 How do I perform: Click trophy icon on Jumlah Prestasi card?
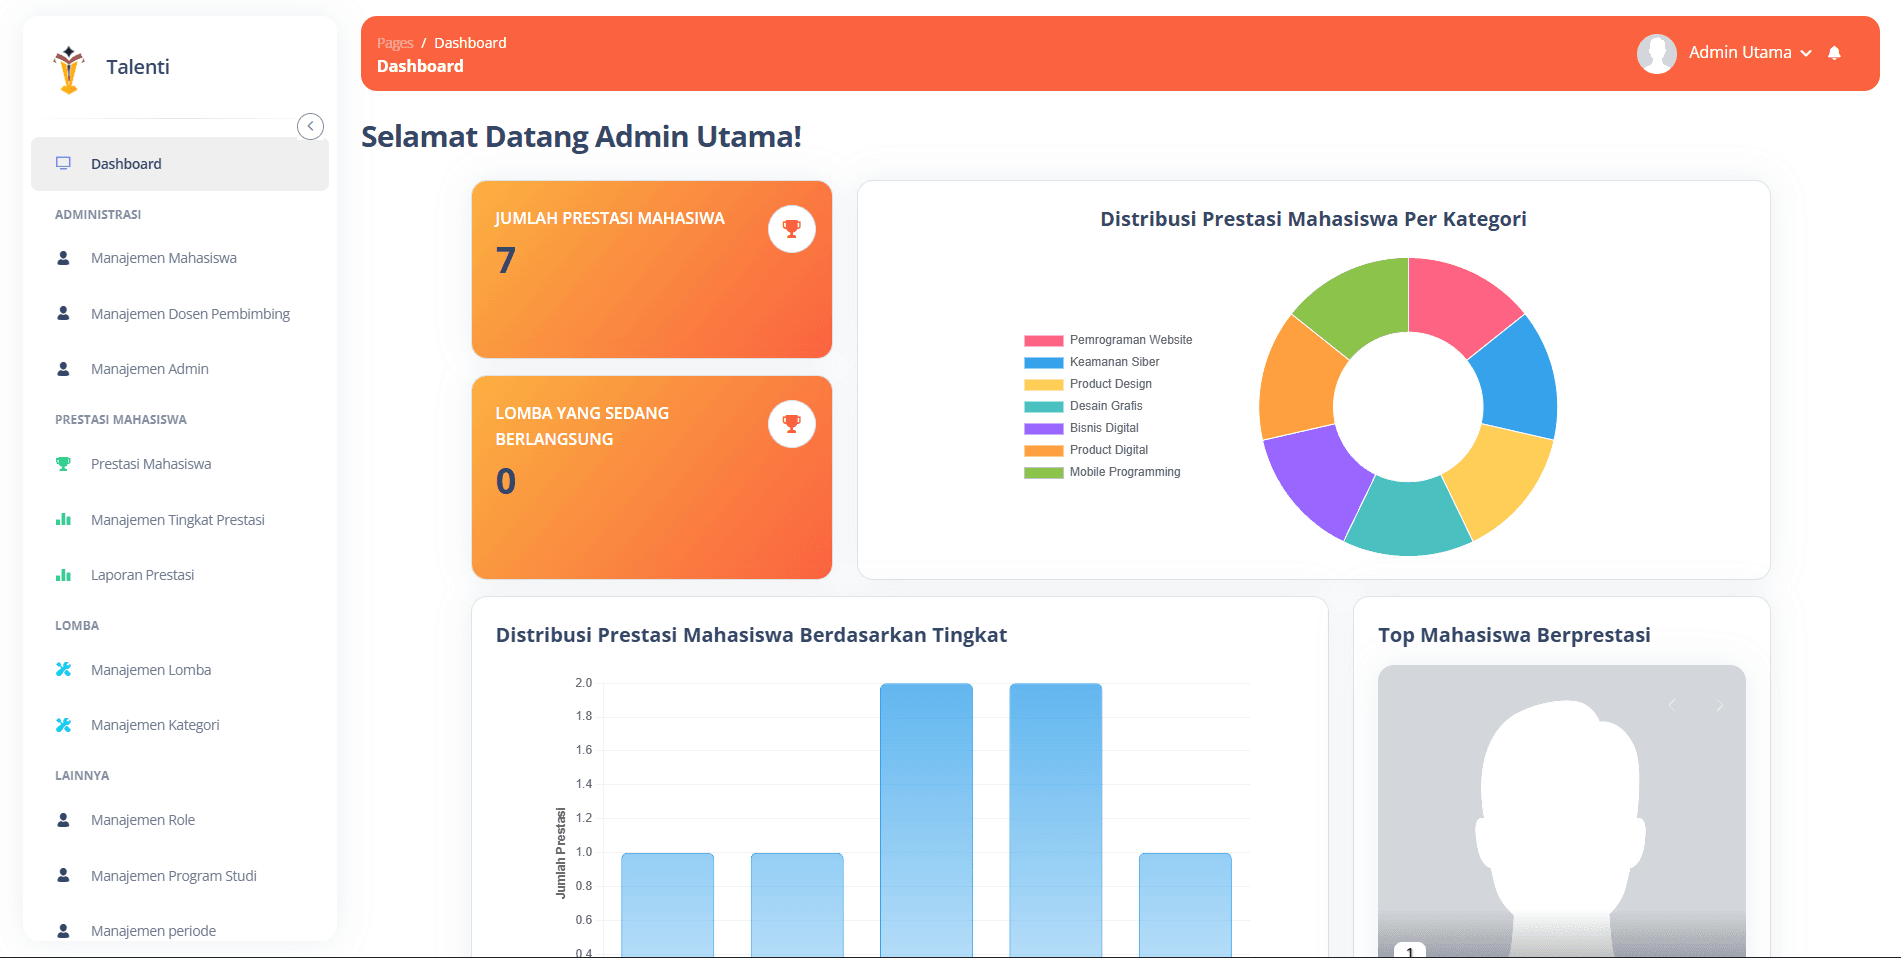pos(791,229)
